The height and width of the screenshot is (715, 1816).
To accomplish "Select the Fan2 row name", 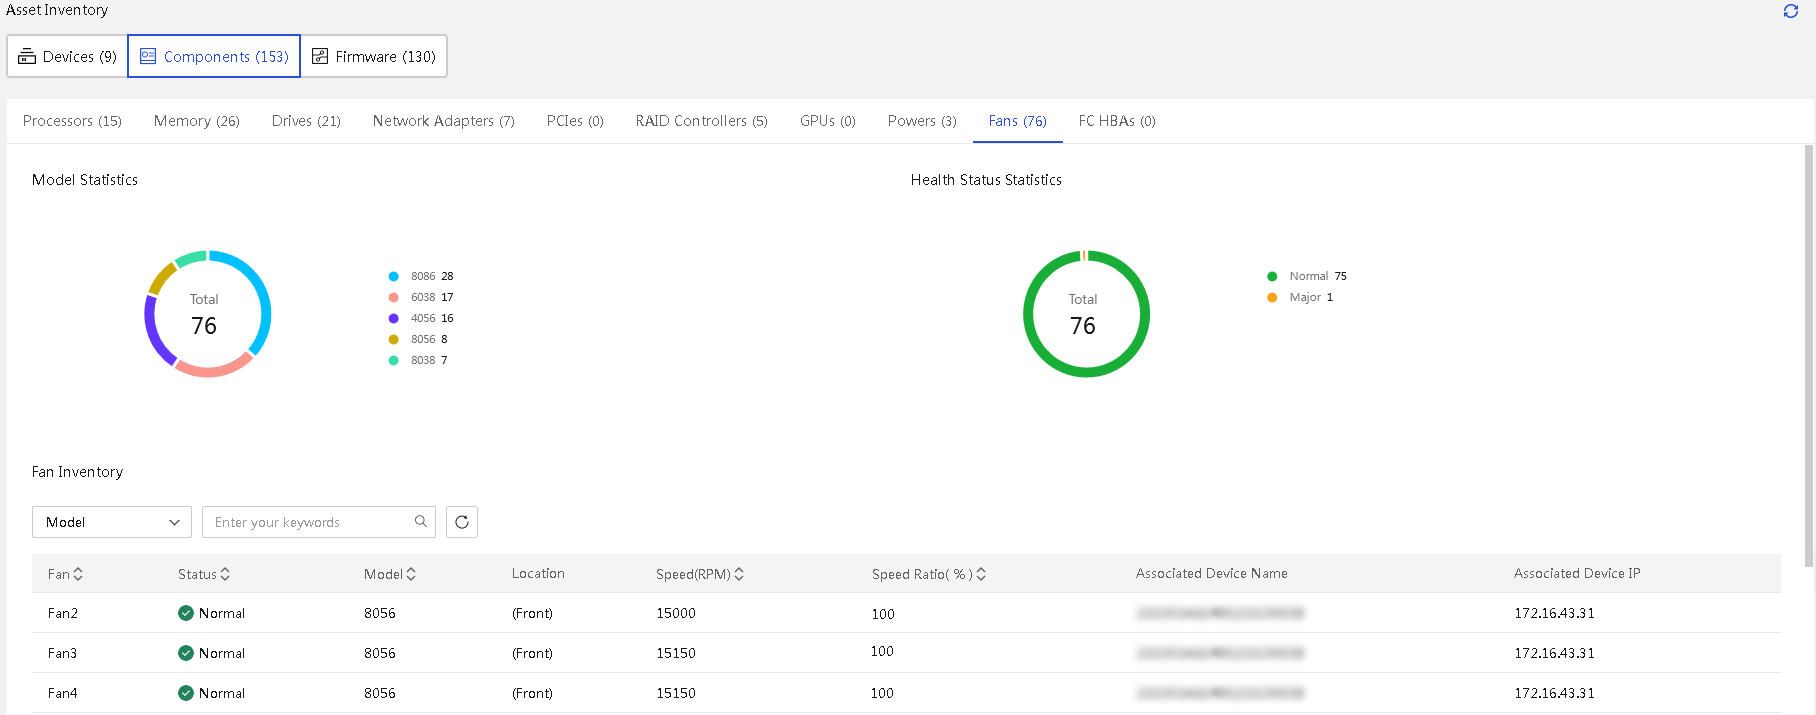I will [x=63, y=613].
